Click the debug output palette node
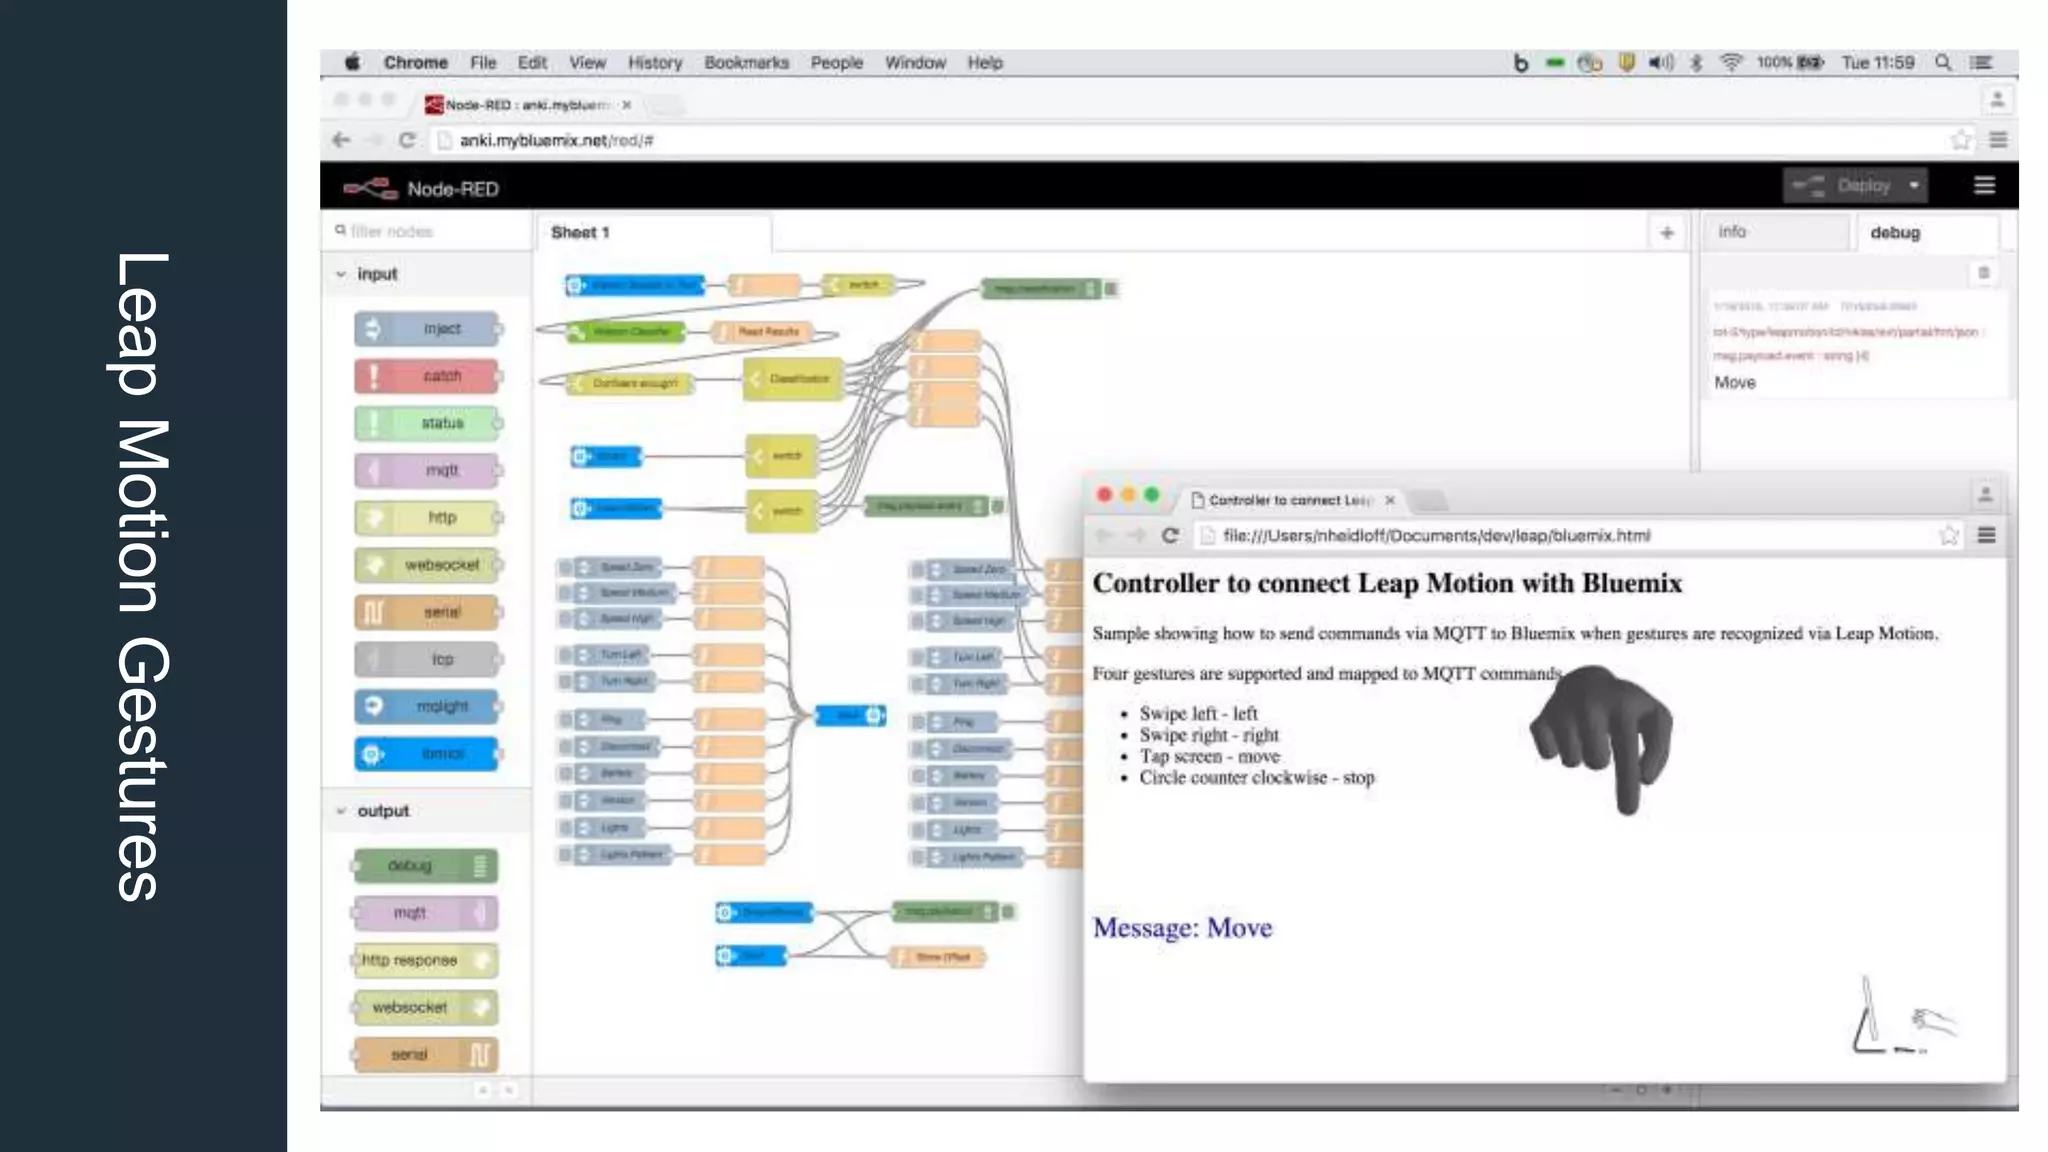Viewport: 2048px width, 1152px height. pyautogui.click(x=425, y=866)
